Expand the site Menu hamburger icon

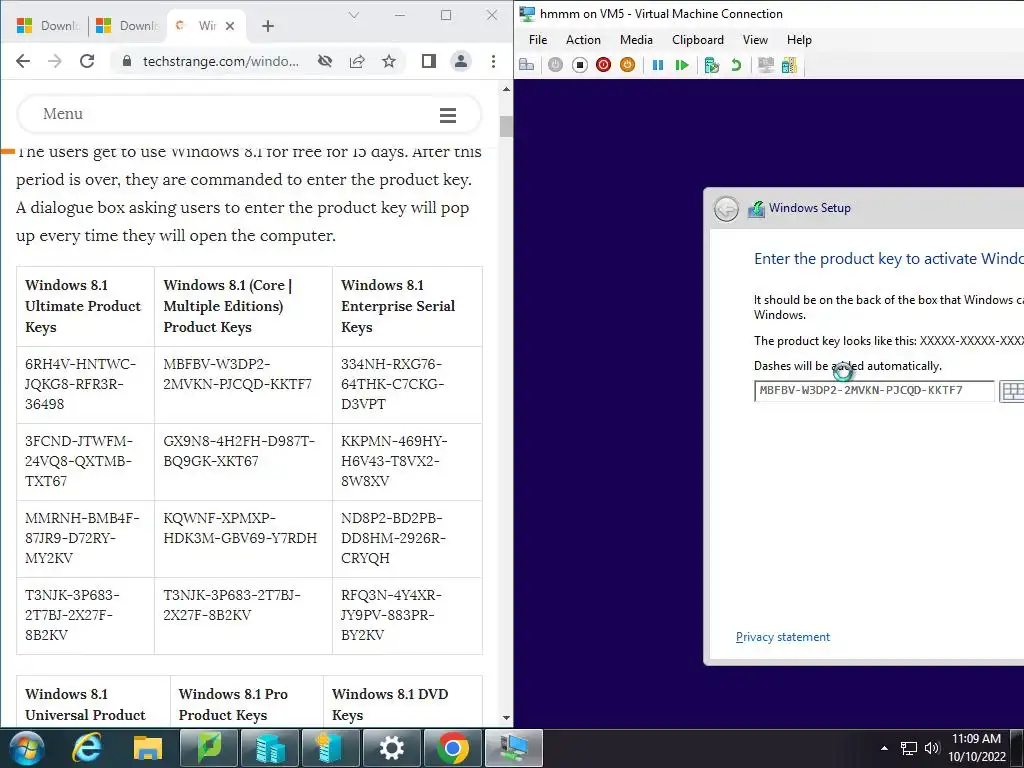(448, 116)
